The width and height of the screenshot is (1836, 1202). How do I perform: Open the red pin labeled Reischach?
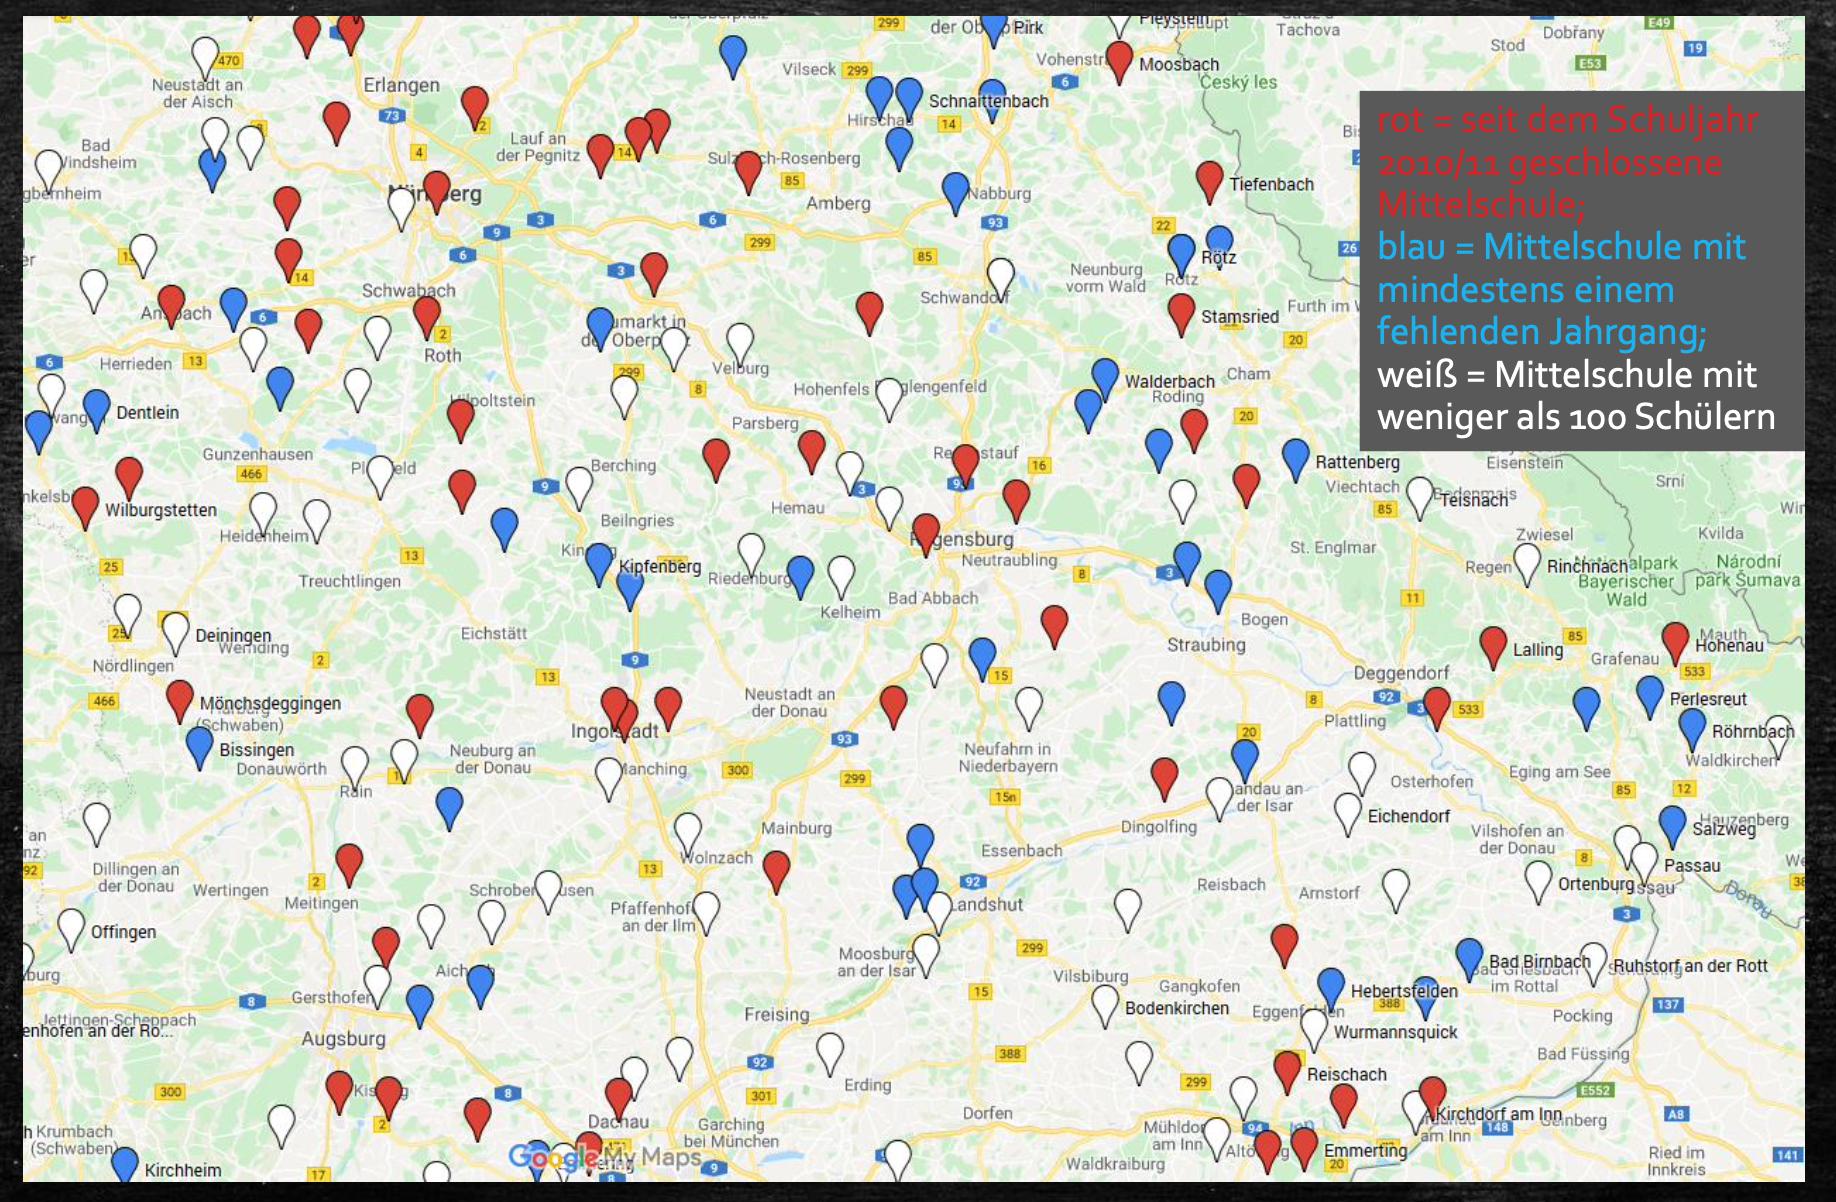tap(1288, 1071)
